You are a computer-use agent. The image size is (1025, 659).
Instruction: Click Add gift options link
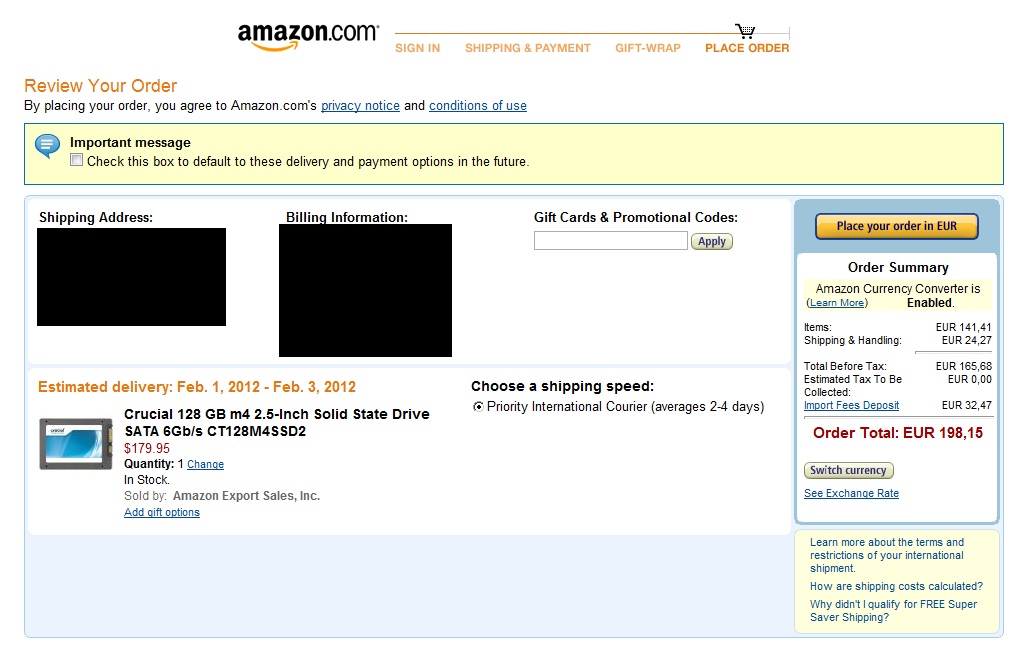click(162, 513)
